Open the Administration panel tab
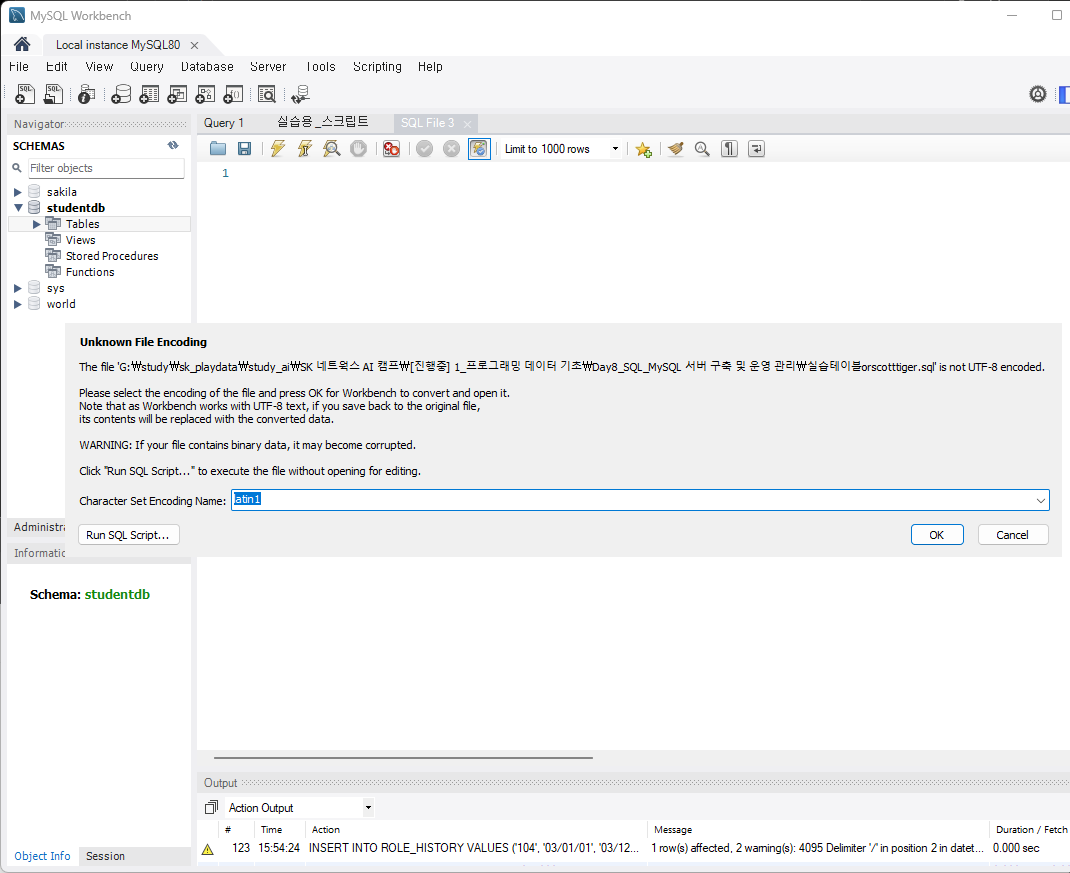The height and width of the screenshot is (873, 1070). click(38, 527)
